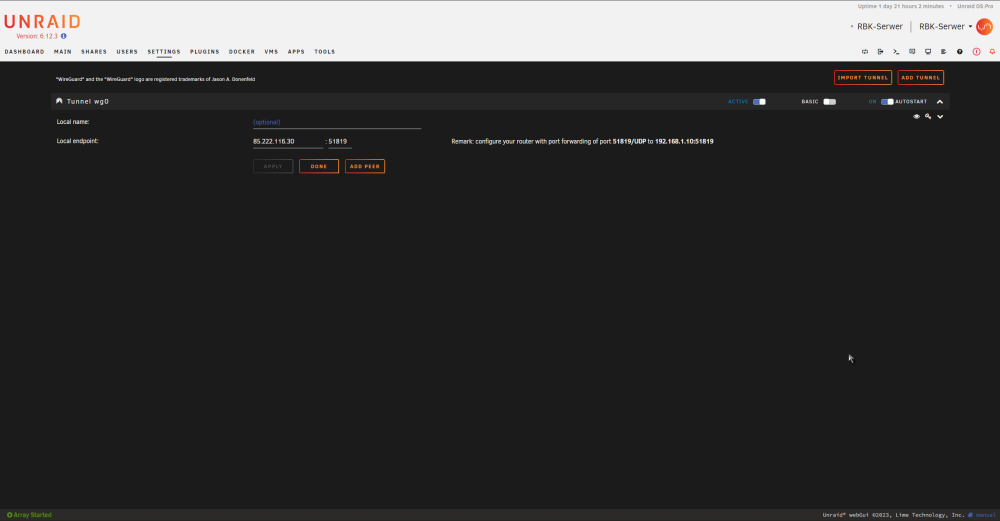Open the system log icon
The height and width of the screenshot is (521, 1000).
[944, 52]
